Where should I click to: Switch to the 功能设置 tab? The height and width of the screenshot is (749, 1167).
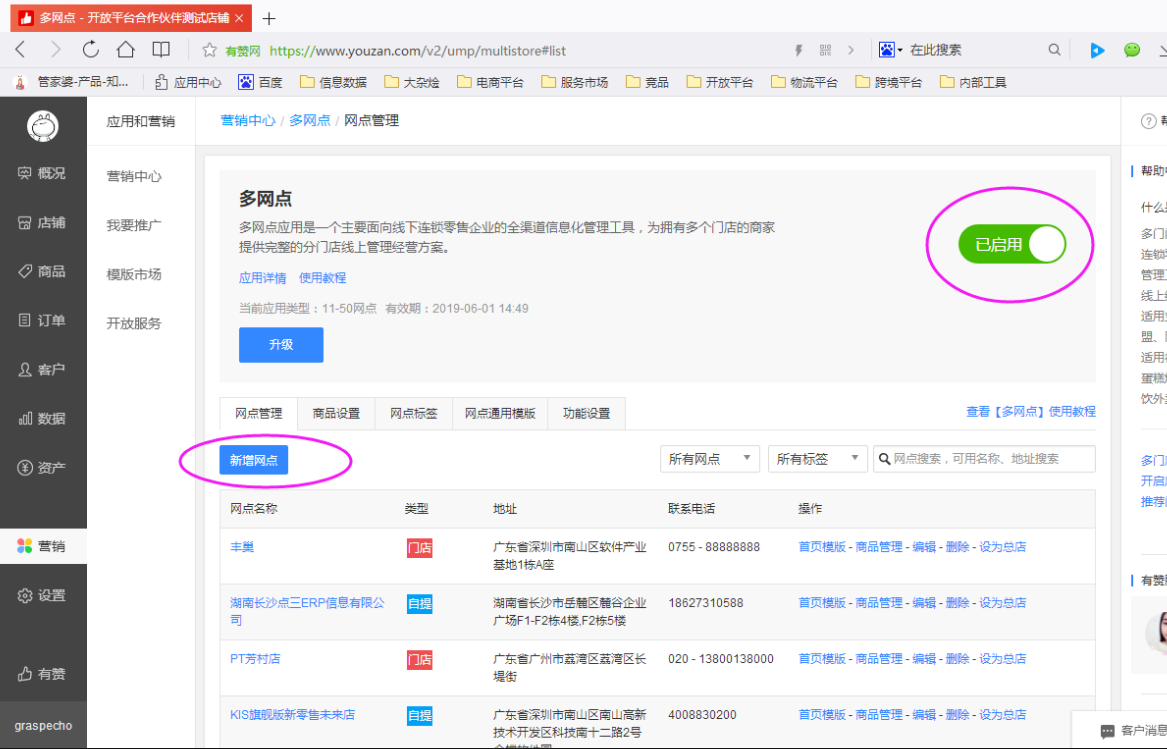coord(586,413)
